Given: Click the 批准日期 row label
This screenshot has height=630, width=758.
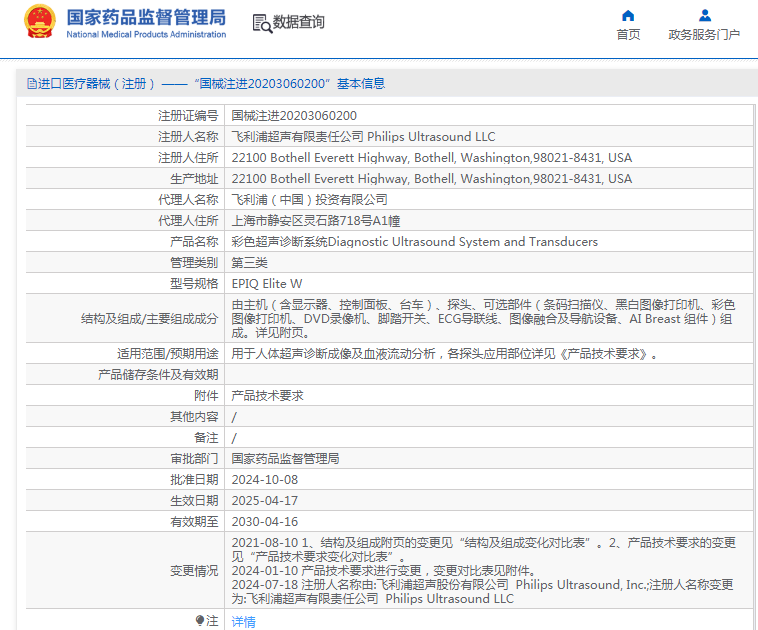Looking at the screenshot, I should click(x=194, y=480).
